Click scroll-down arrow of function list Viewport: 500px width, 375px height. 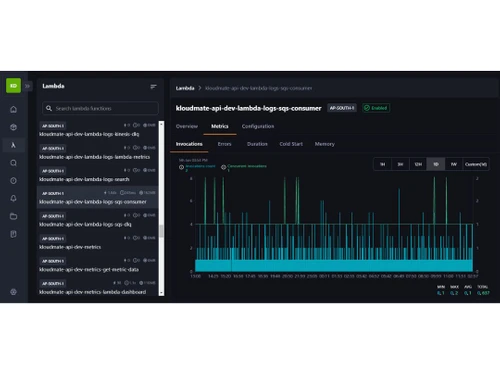click(x=161, y=293)
